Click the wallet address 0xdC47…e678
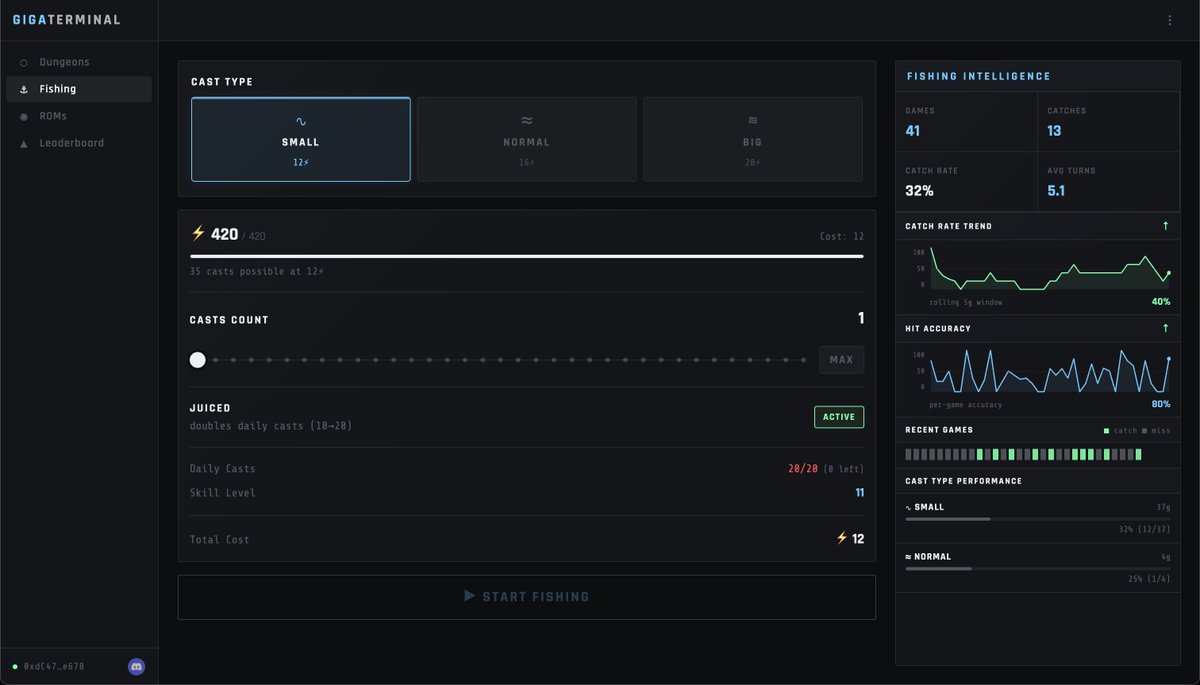1200x685 pixels. pyautogui.click(x=54, y=666)
